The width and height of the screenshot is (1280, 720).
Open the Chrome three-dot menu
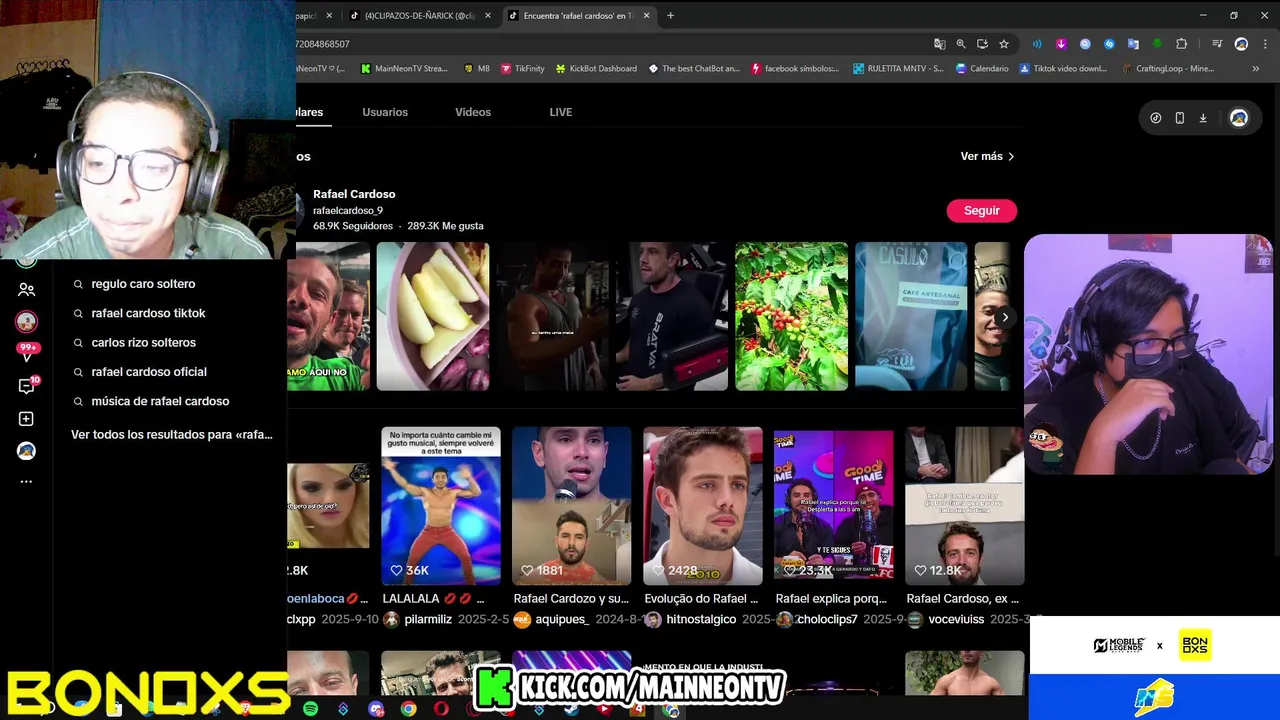[1264, 44]
